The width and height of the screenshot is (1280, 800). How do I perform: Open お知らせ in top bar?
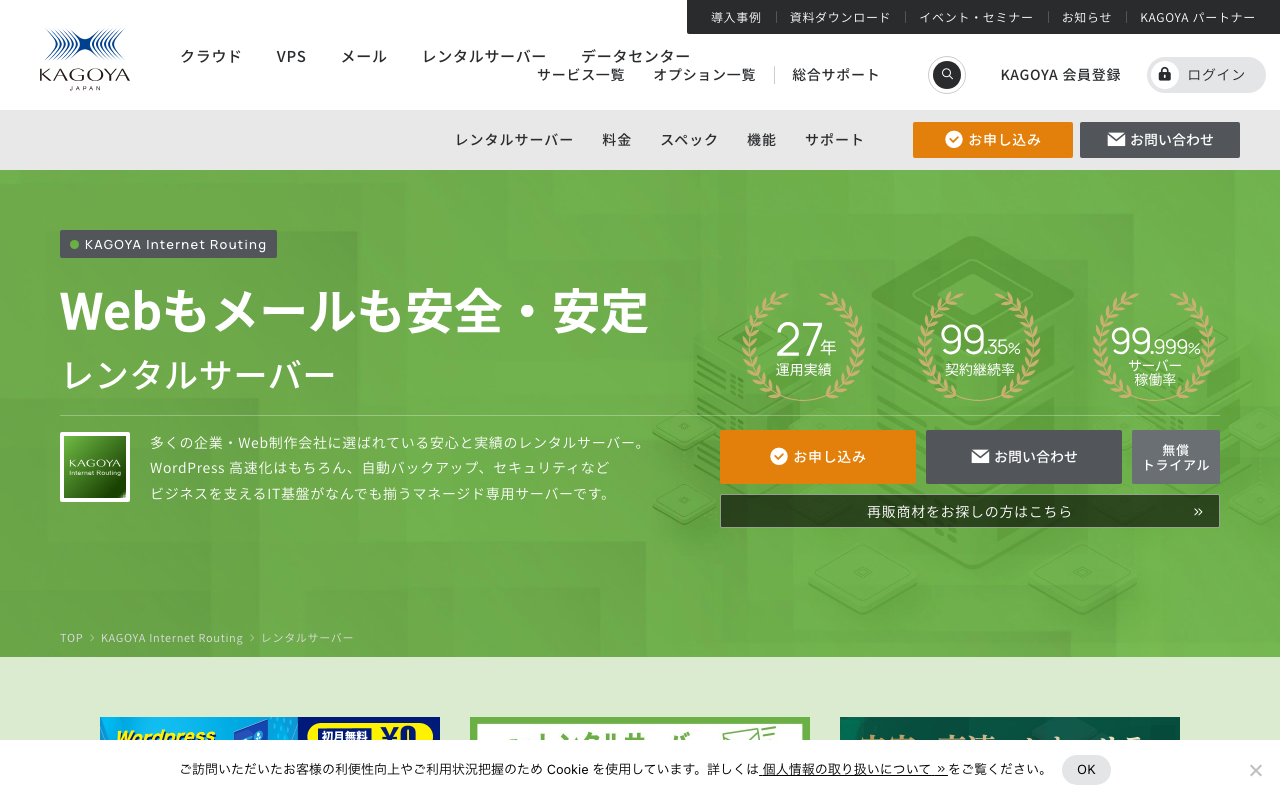click(1087, 17)
